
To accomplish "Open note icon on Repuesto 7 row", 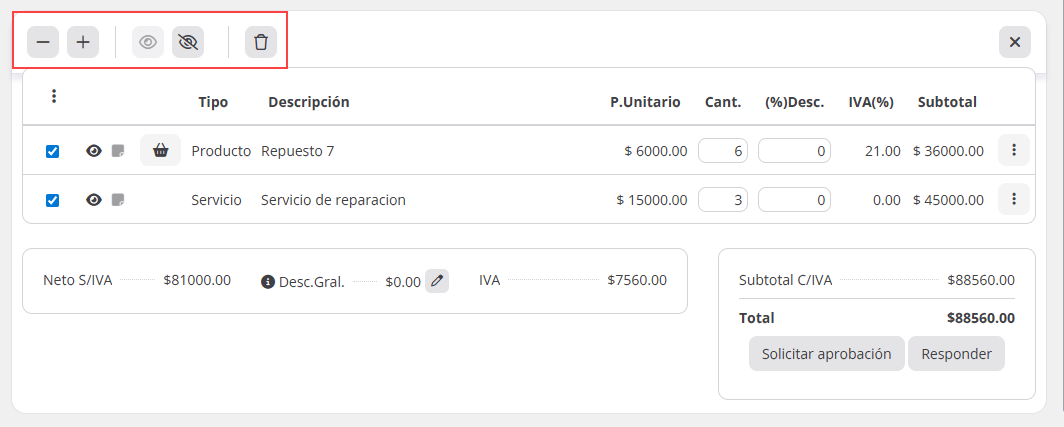I will pyautogui.click(x=118, y=151).
